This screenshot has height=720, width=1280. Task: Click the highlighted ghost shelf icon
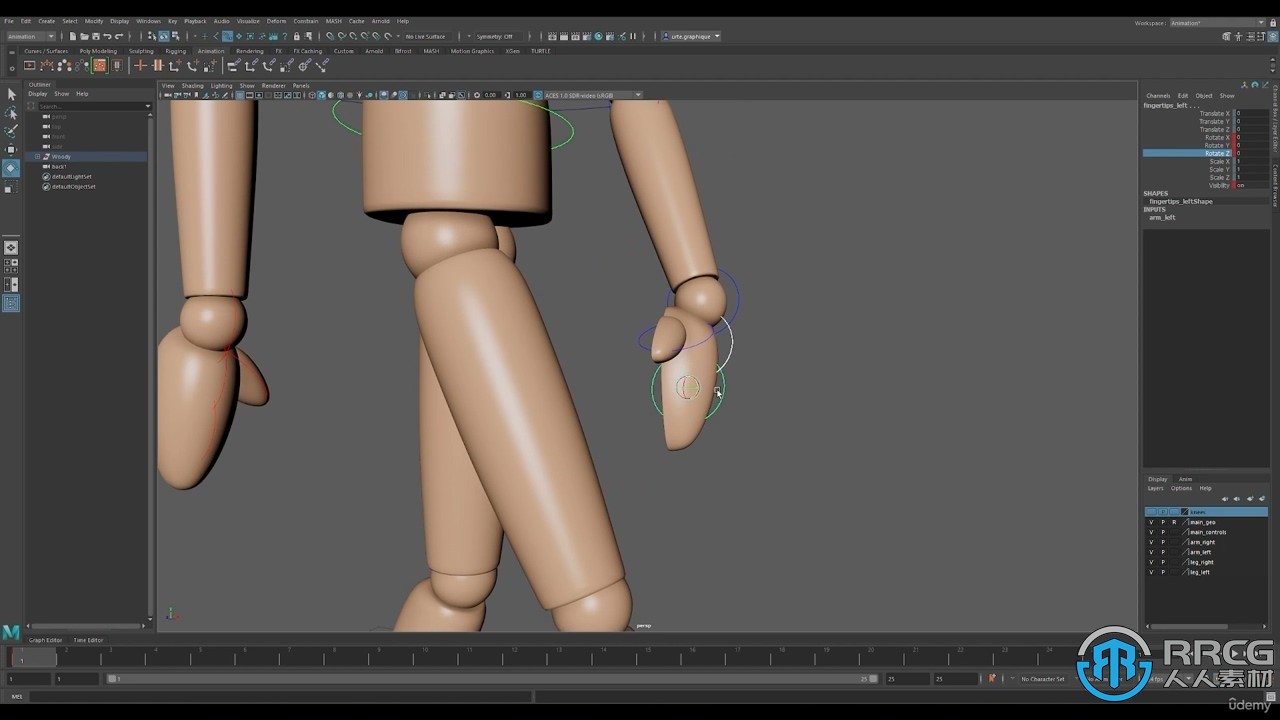click(x=99, y=65)
